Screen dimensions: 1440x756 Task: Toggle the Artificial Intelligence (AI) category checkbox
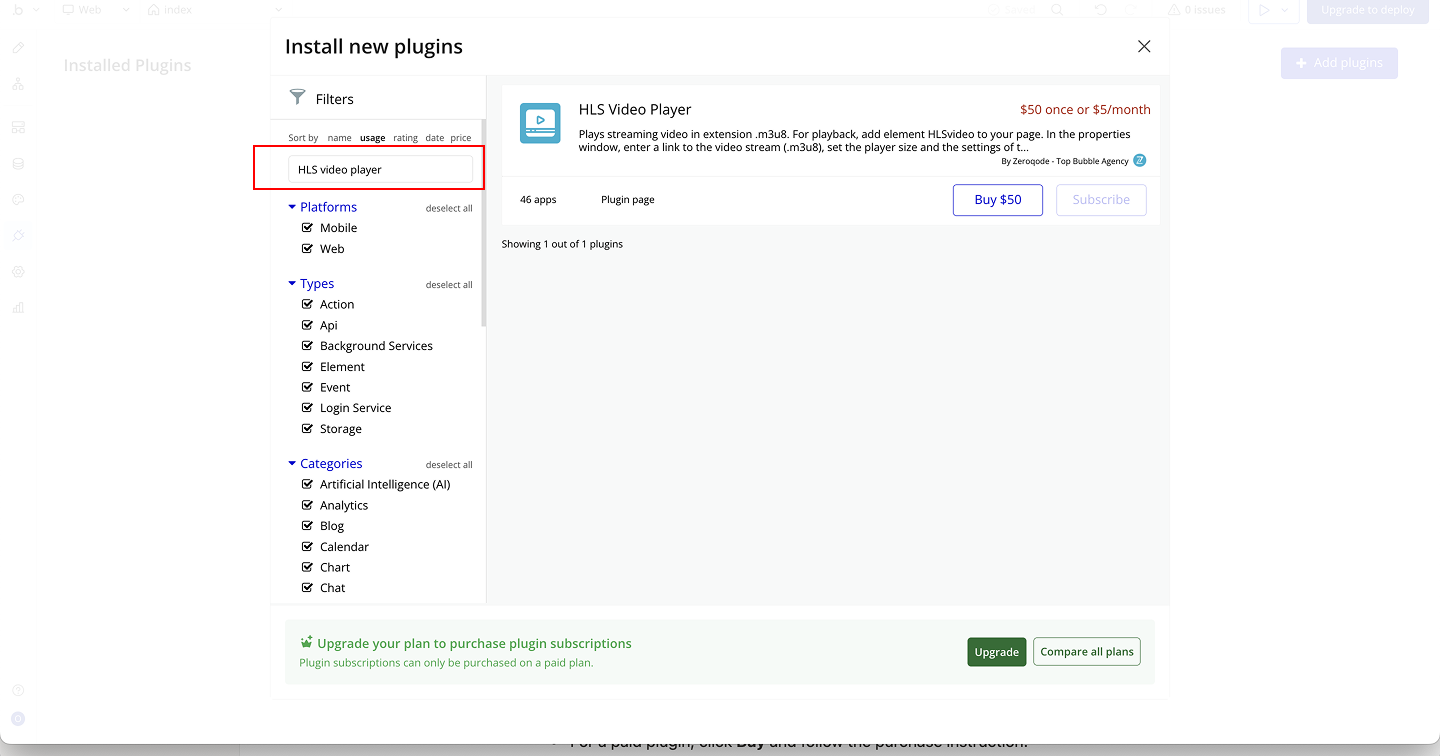(308, 484)
